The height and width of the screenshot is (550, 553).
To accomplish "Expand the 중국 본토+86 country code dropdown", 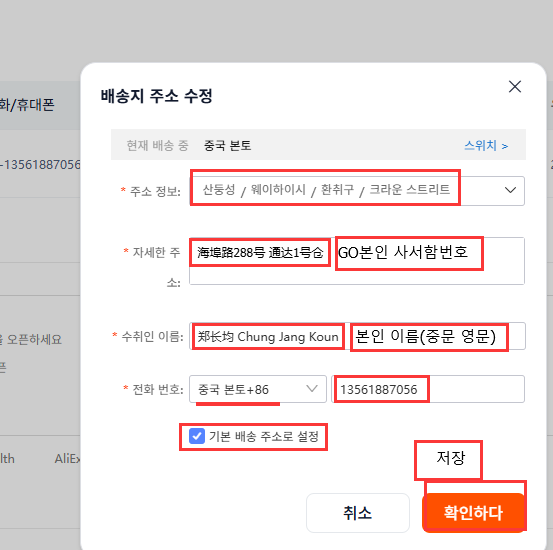I will pos(258,389).
